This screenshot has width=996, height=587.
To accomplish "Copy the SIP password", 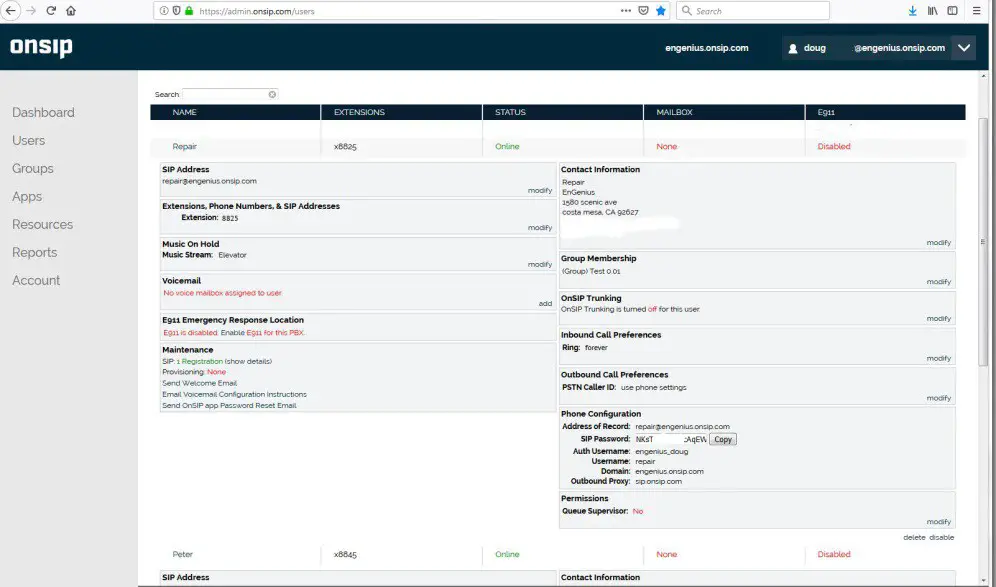I will pyautogui.click(x=723, y=439).
